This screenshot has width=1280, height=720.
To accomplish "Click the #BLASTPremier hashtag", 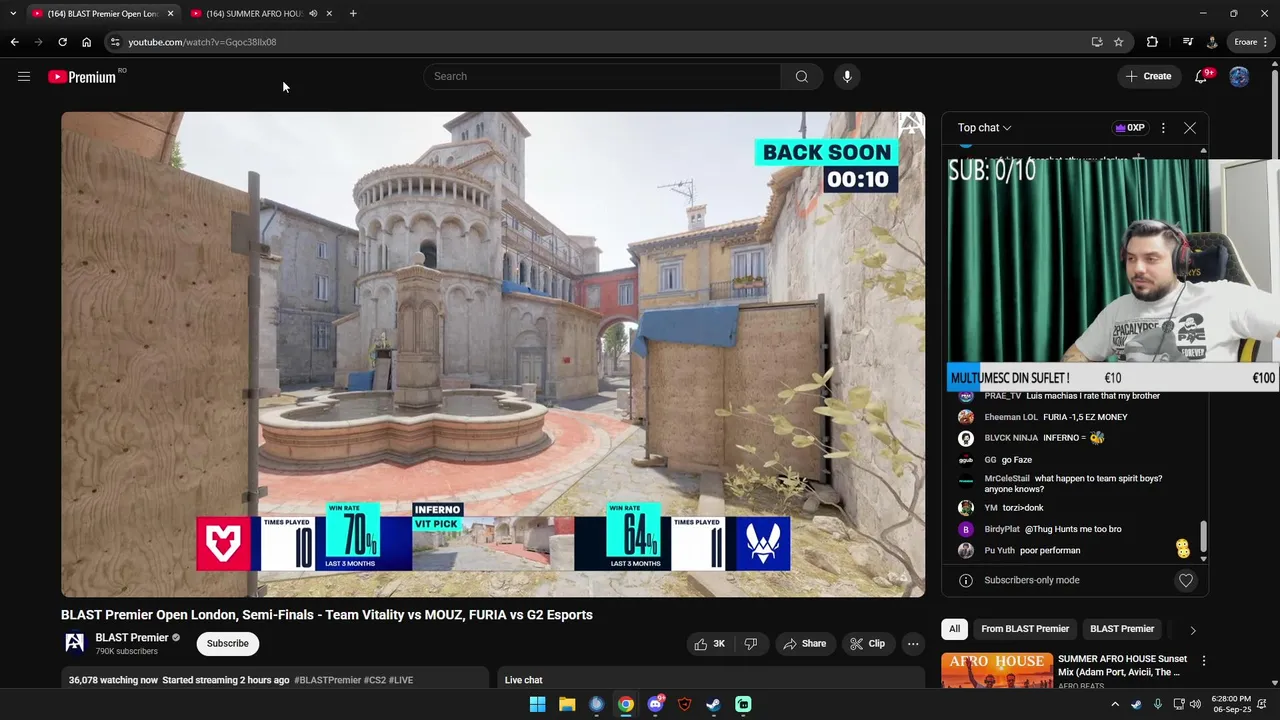I will click(x=327, y=680).
